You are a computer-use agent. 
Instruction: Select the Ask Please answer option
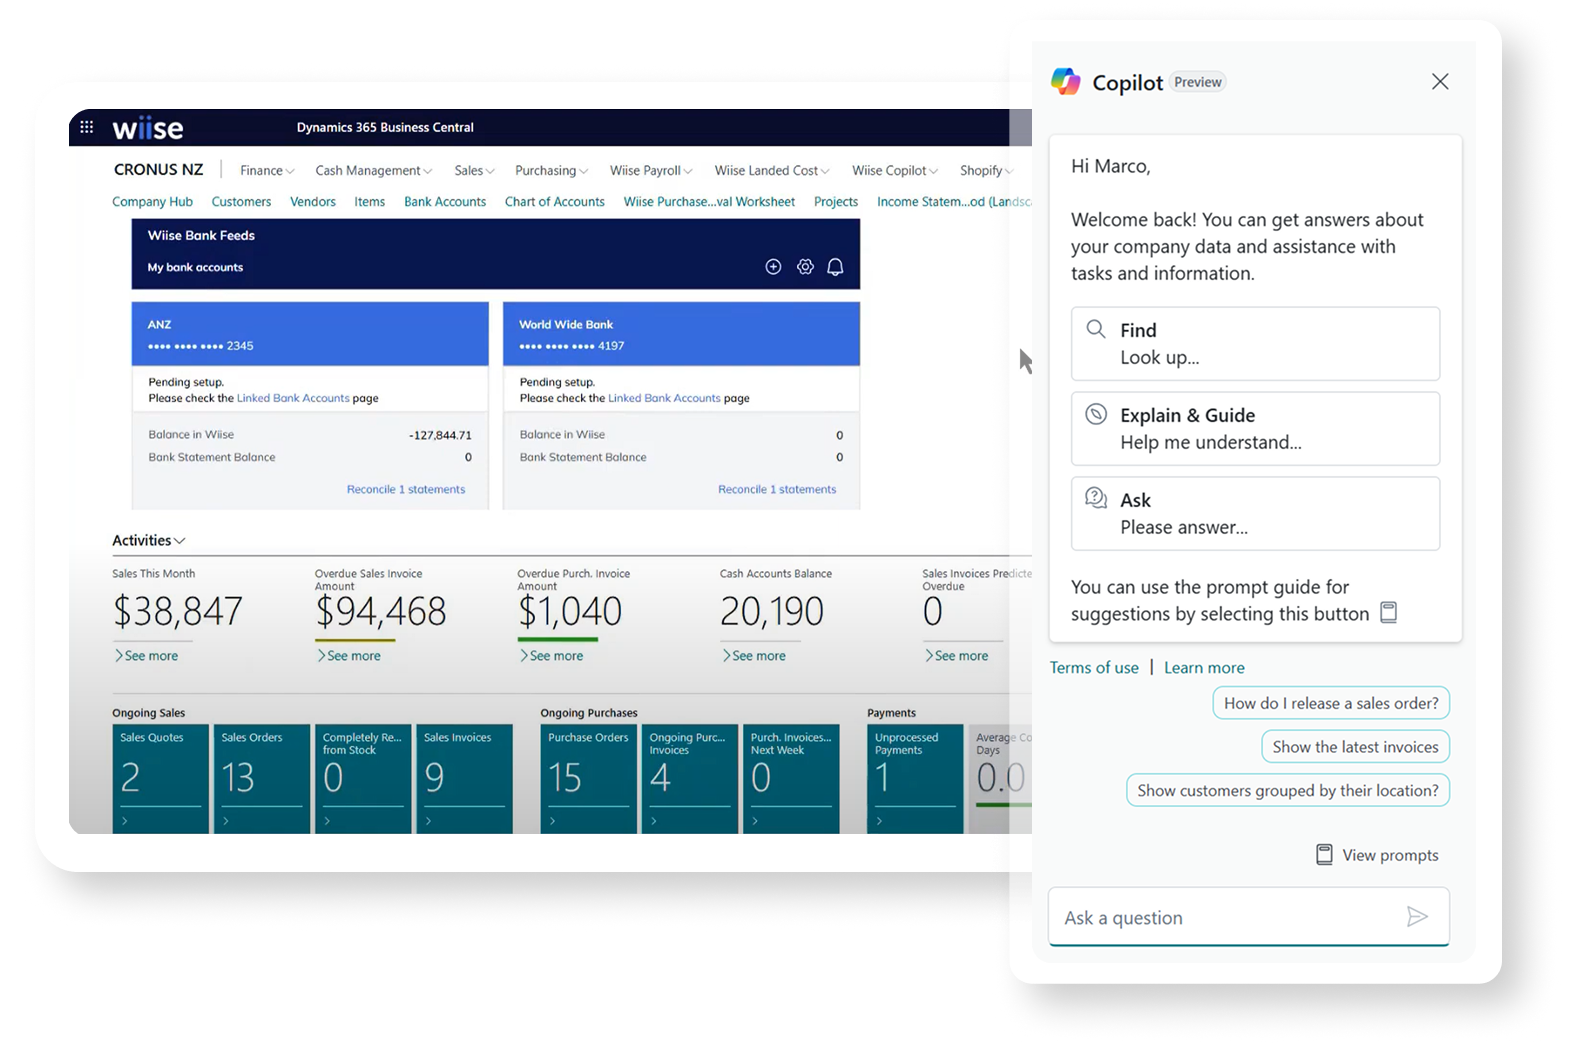coord(1255,514)
